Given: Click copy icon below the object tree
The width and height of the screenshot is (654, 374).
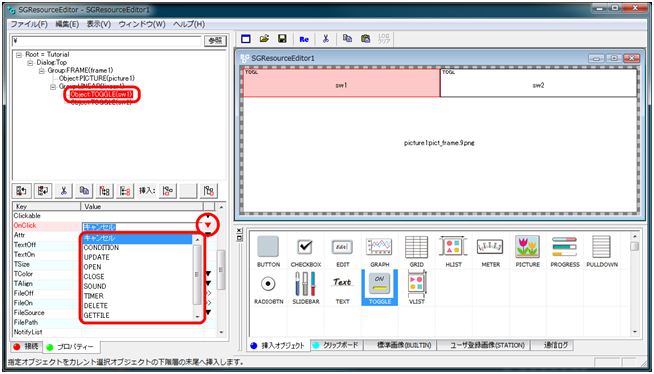Looking at the screenshot, I should 84,191.
